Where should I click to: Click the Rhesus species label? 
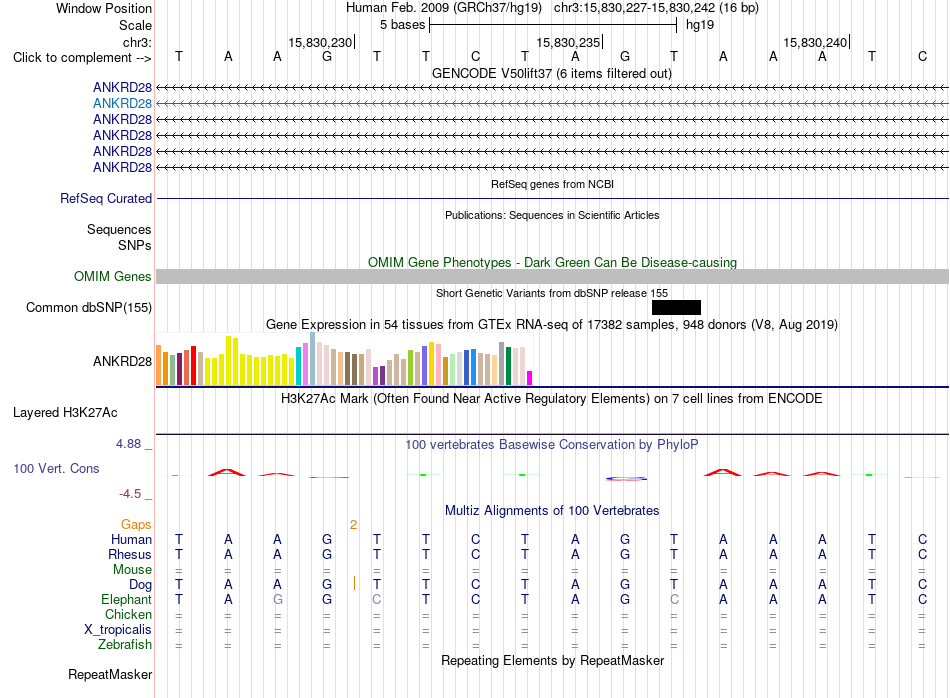[130, 554]
